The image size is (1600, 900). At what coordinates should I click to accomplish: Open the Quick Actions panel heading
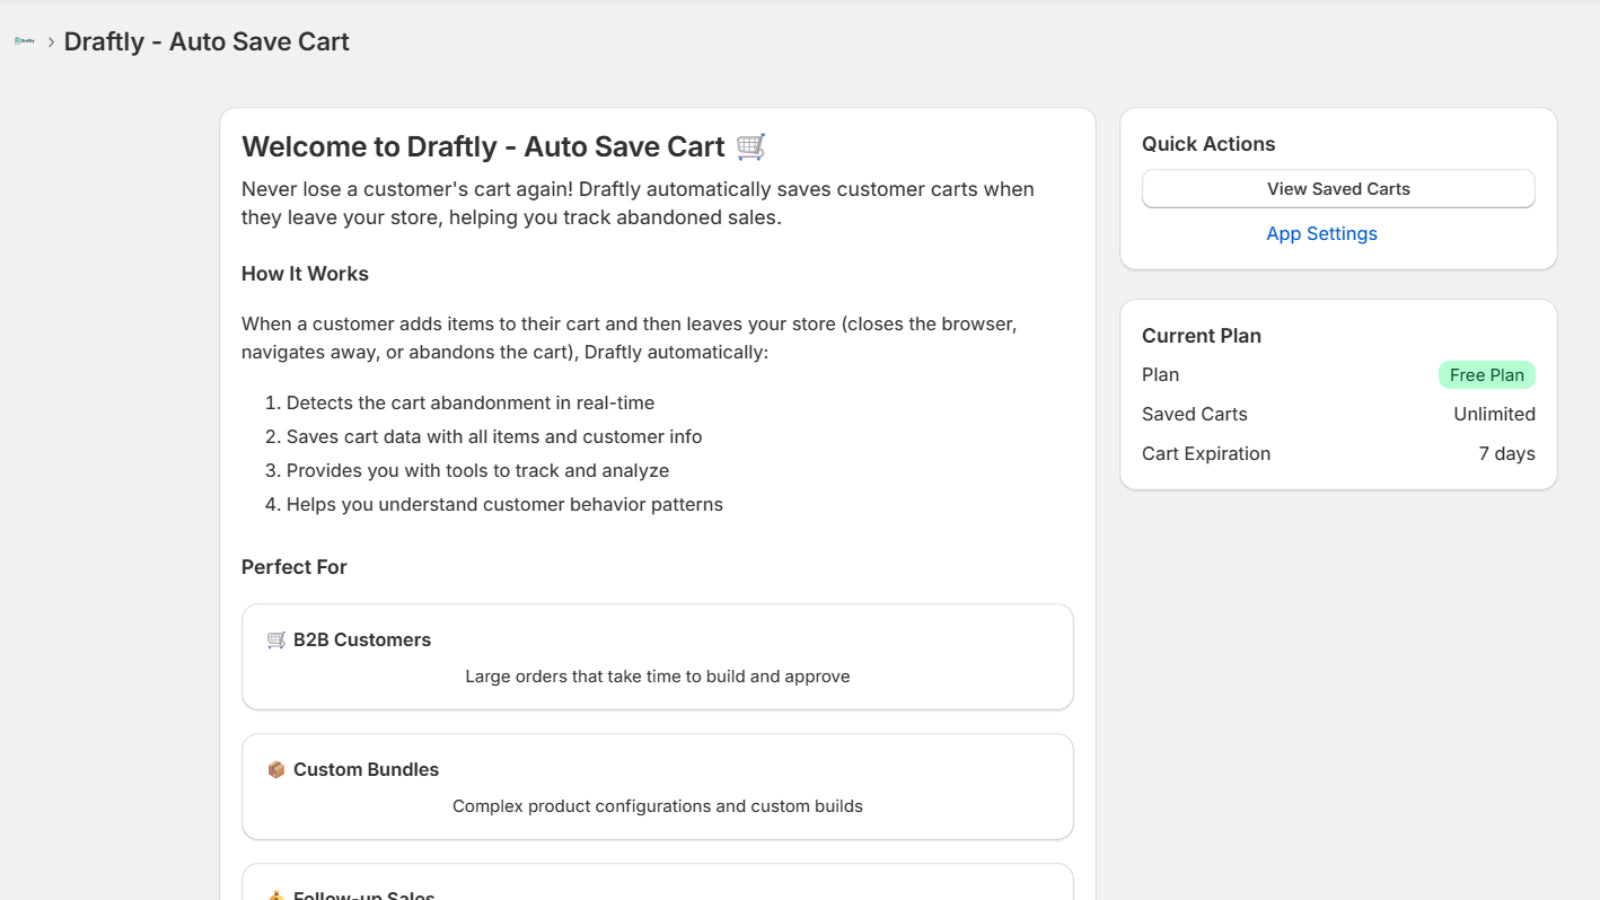1208,143
